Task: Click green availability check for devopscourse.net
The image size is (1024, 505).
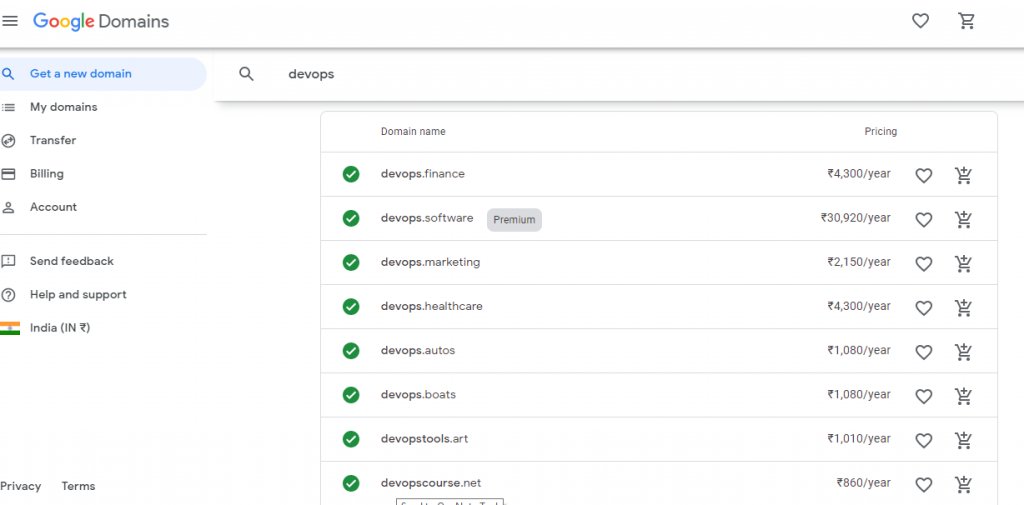Action: (x=351, y=483)
